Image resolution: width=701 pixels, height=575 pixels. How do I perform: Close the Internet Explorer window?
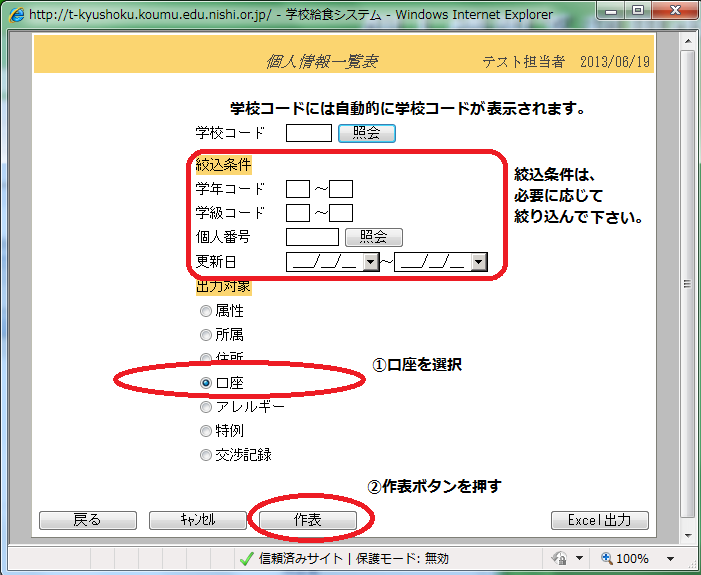[x=676, y=11]
